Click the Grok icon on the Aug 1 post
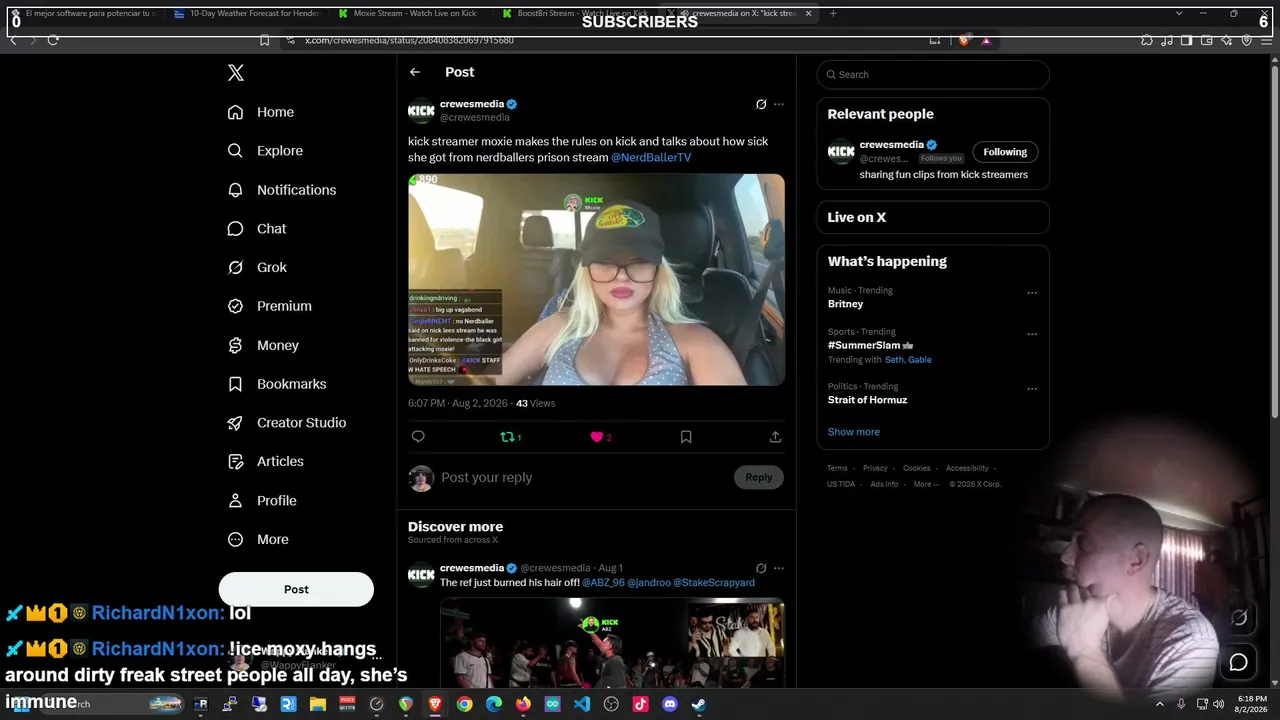The image size is (1280, 720). 761,568
